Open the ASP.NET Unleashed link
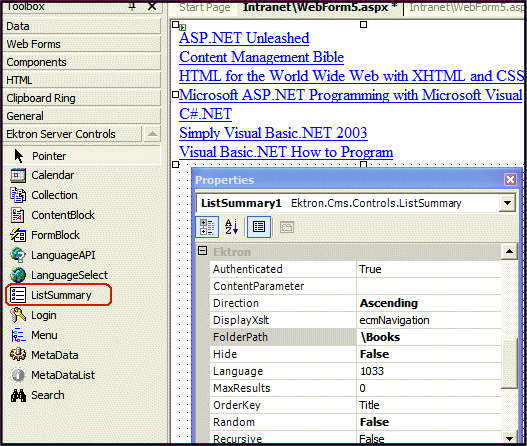527x446 pixels. (244, 38)
